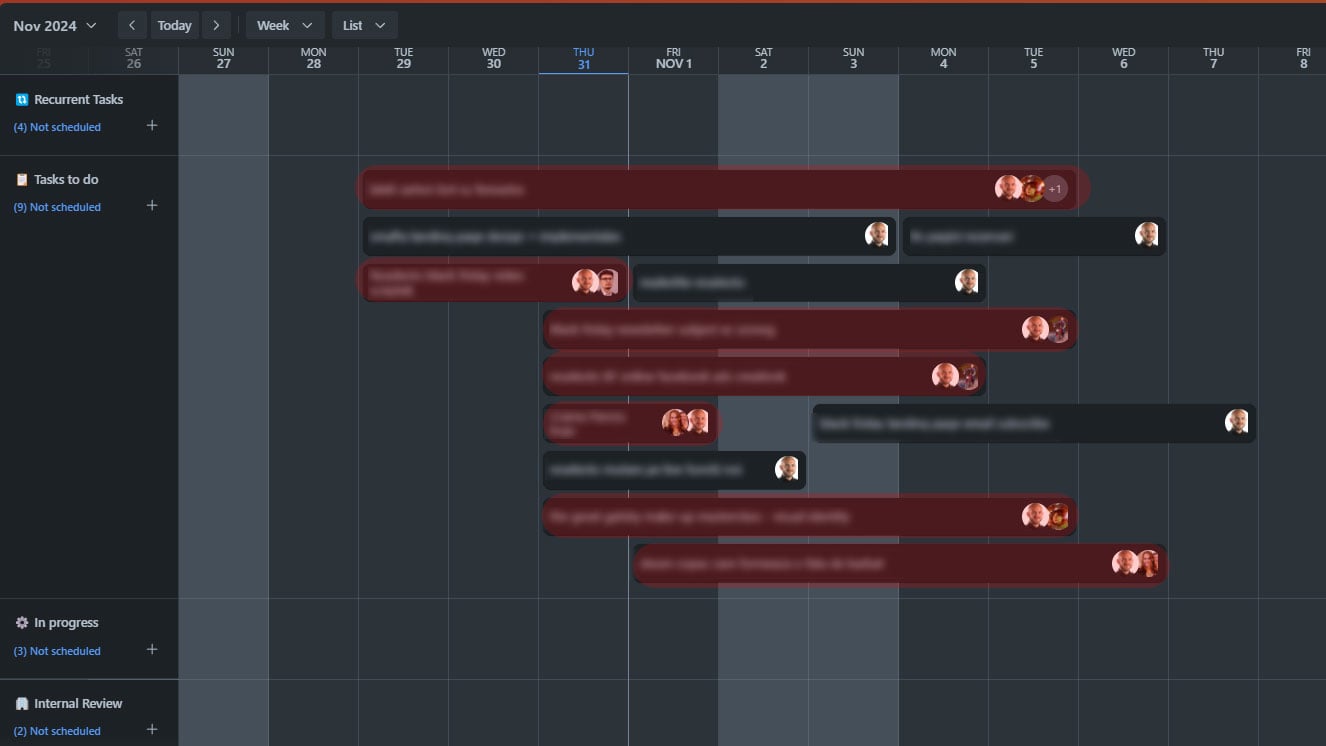Click the glasses-wearing assignee avatar on red task
1326x746 pixels.
pos(608,282)
